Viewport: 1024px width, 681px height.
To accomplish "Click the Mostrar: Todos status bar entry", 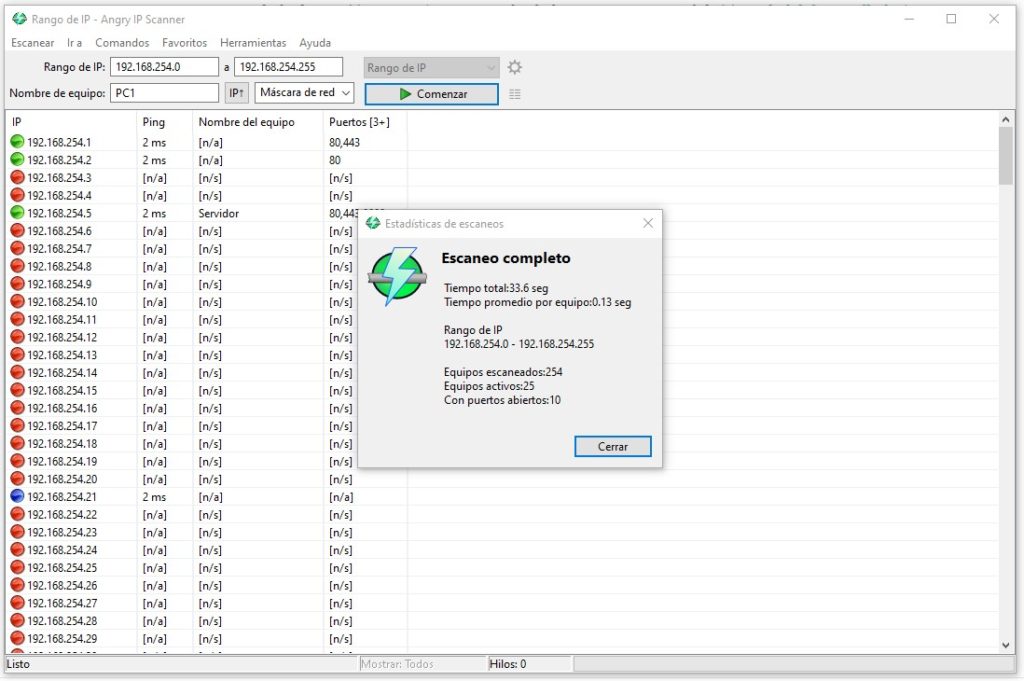I will (397, 664).
